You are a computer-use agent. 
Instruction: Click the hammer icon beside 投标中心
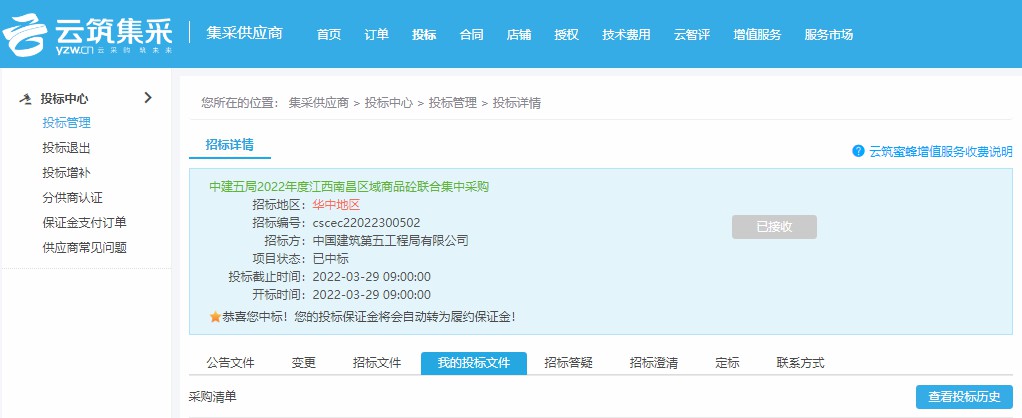click(26, 99)
